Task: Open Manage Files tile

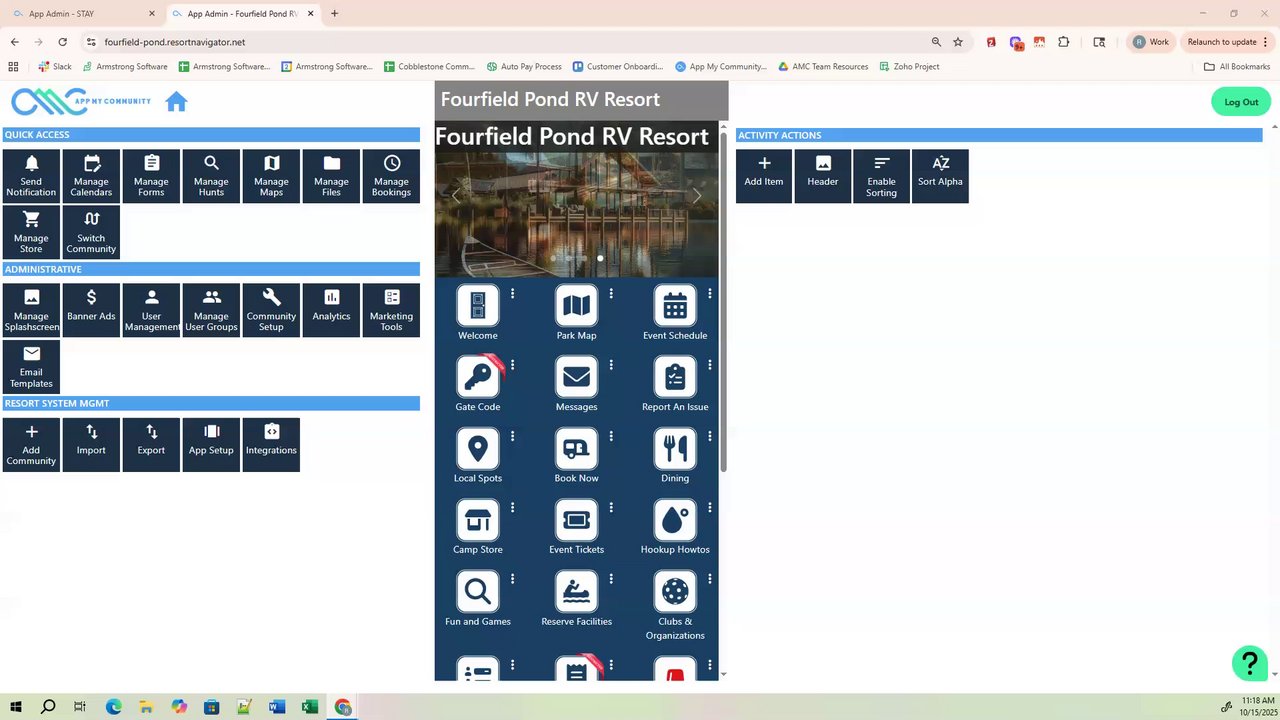Action: point(331,176)
